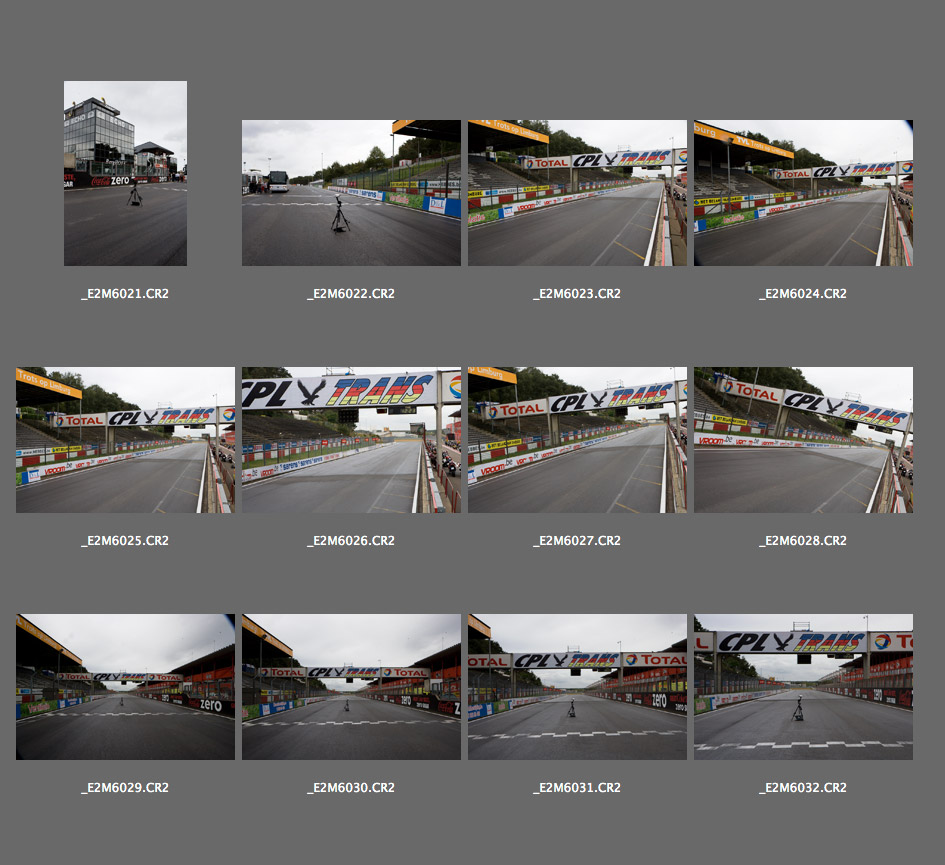The image size is (945, 865).
Task: Click the photo thumbnail for _E2M6027.CR2
Action: 577,440
